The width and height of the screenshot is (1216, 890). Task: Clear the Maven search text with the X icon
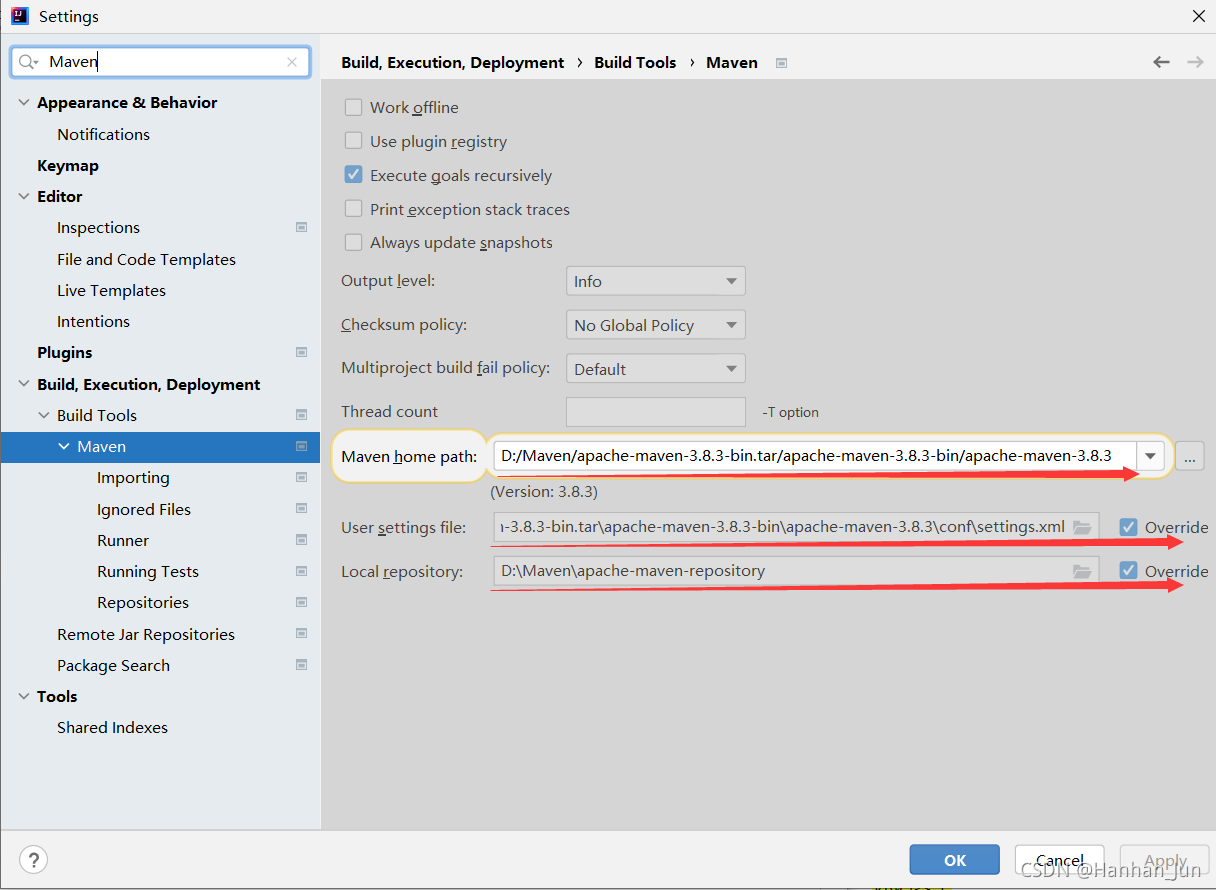(292, 62)
